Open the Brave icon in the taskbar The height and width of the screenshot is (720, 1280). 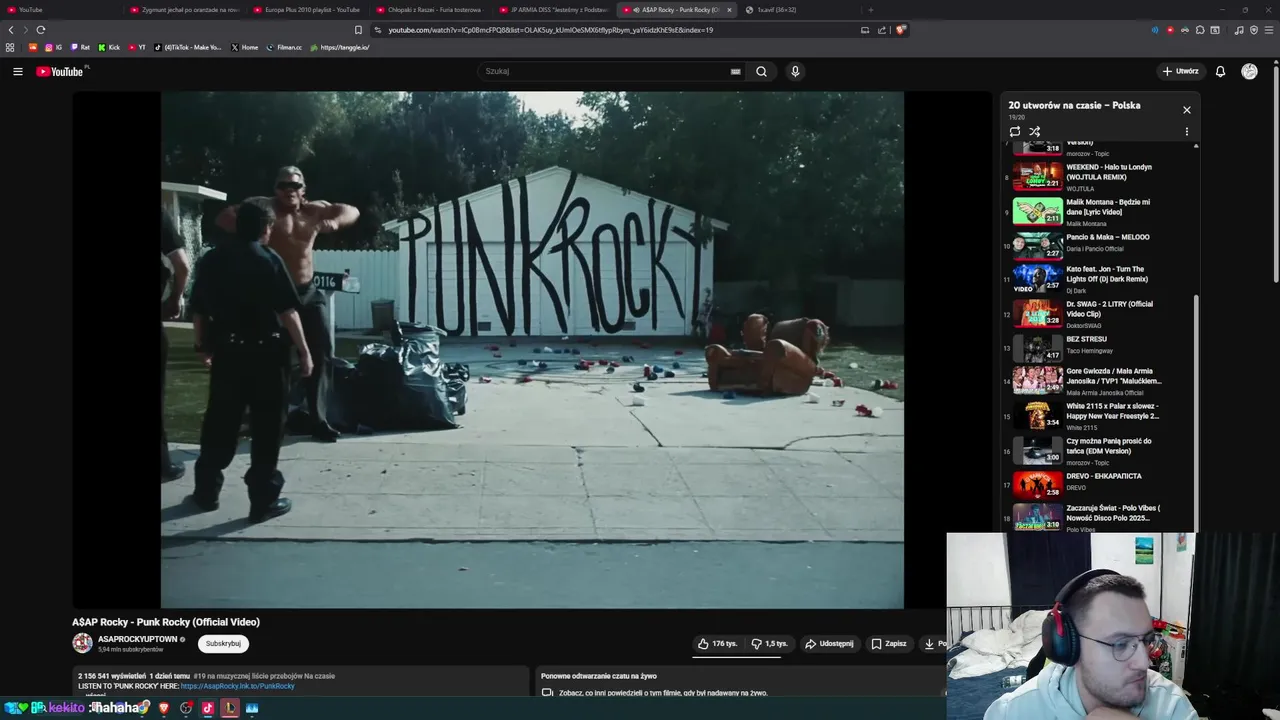coord(164,707)
